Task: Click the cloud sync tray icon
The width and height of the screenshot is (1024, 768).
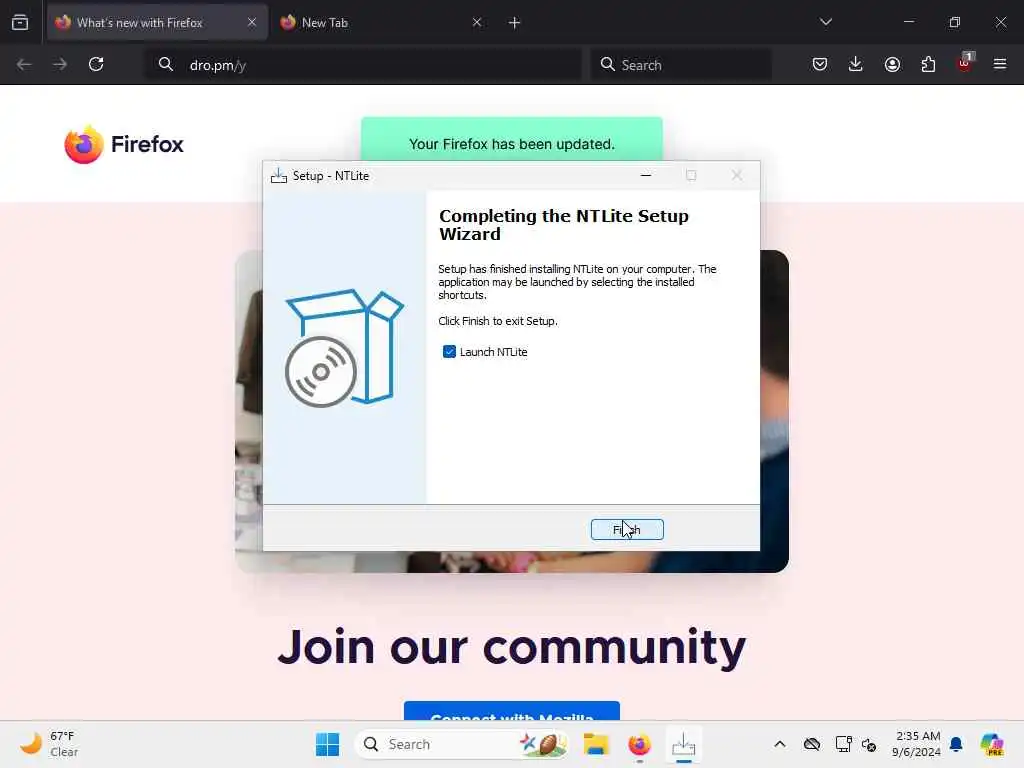Action: [x=812, y=744]
